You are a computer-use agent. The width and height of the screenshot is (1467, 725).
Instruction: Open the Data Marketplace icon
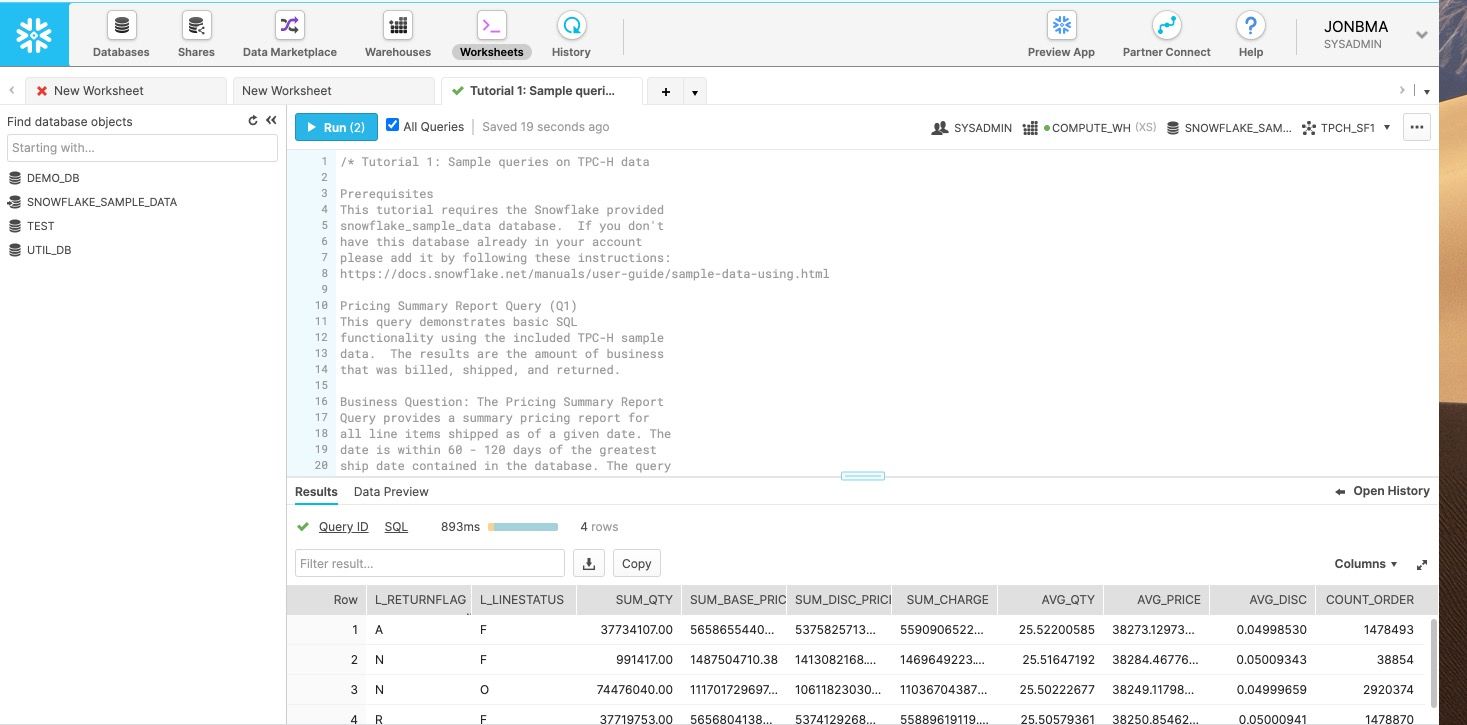coord(289,25)
